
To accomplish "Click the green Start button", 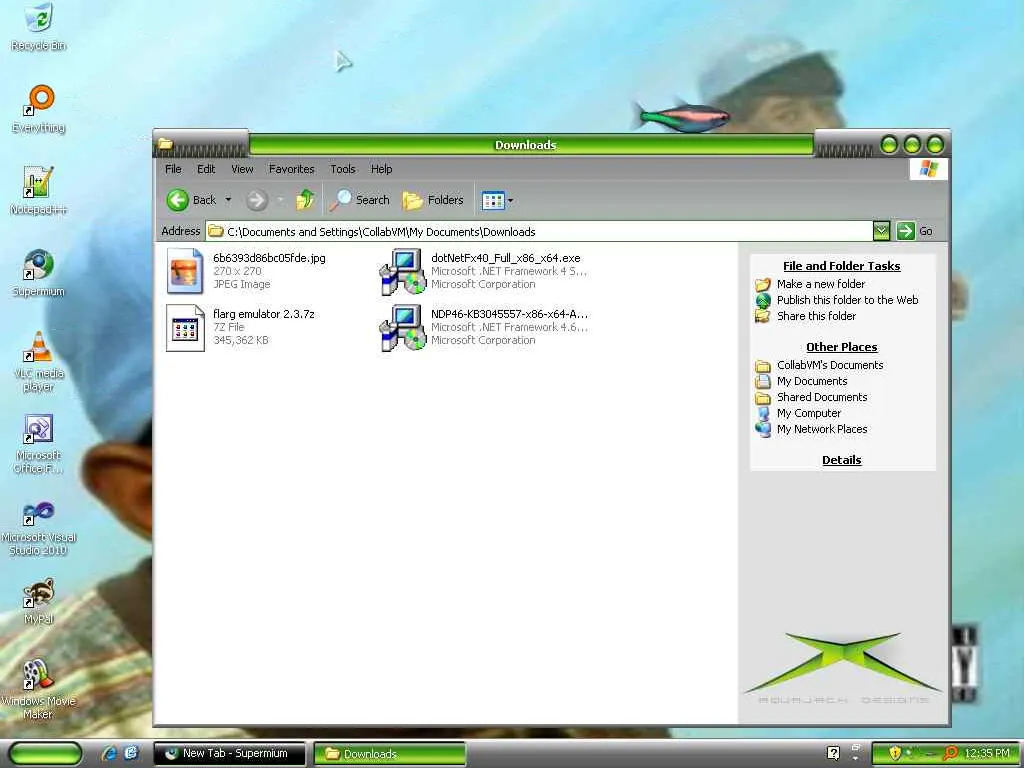I will [x=45, y=753].
